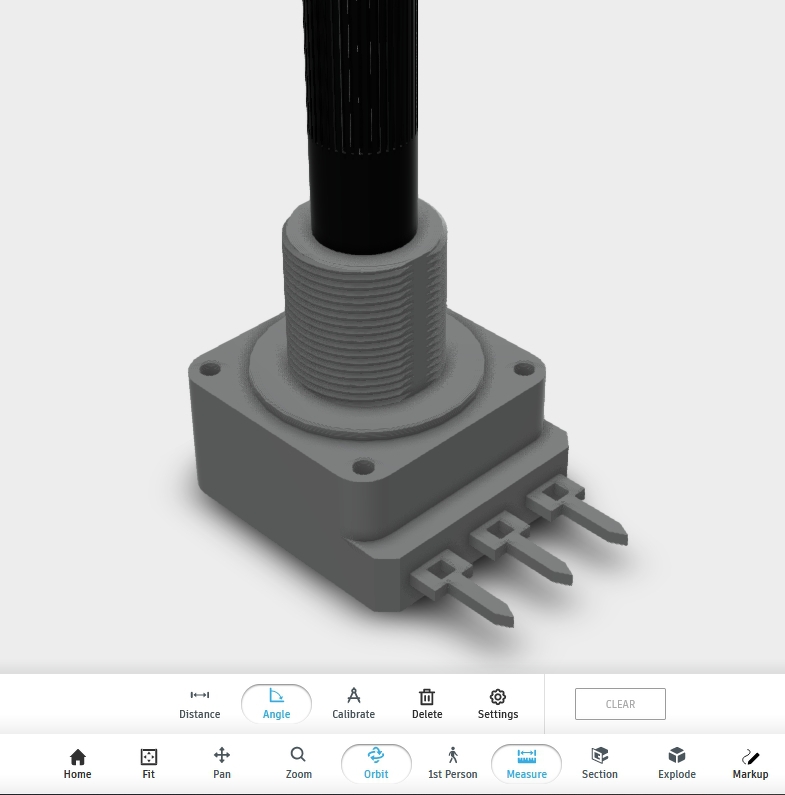Toggle the Measure tool

(x=526, y=764)
